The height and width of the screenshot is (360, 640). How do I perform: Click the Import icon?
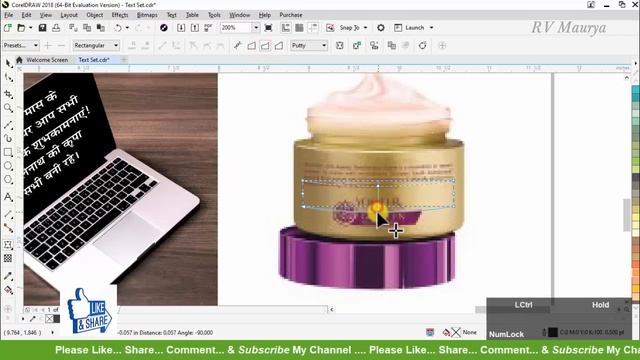tap(181, 28)
